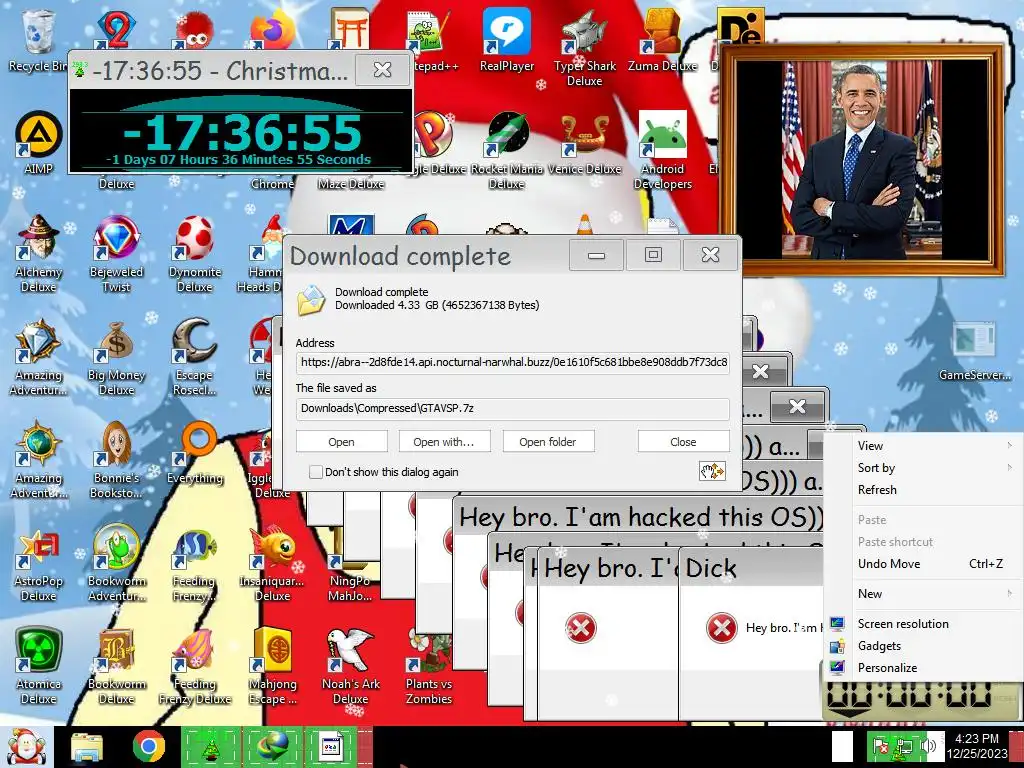Launch the AIMP desktop shortcut
The width and height of the screenshot is (1024, 768).
[x=39, y=144]
